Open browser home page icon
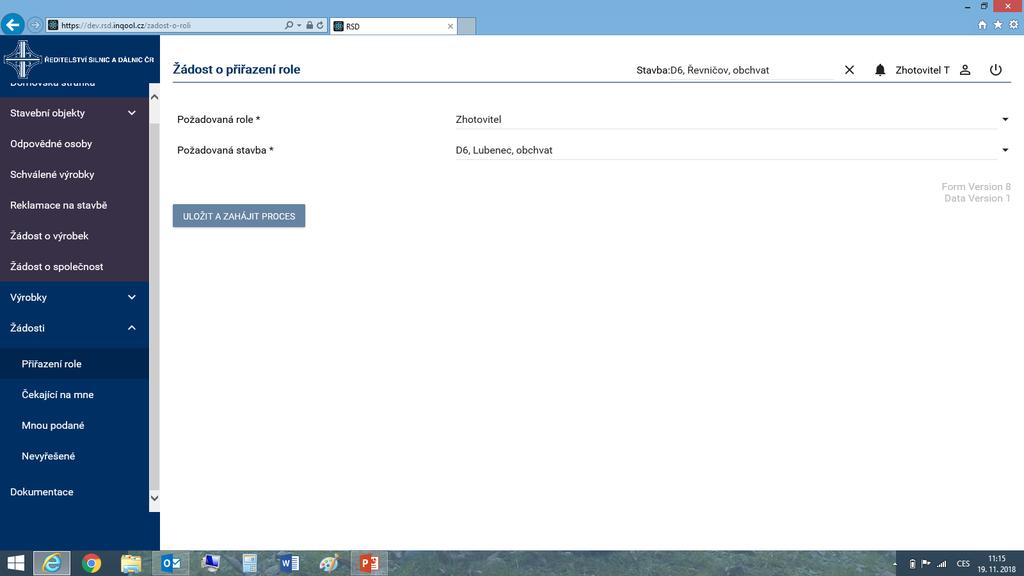 pyautogui.click(x=982, y=25)
